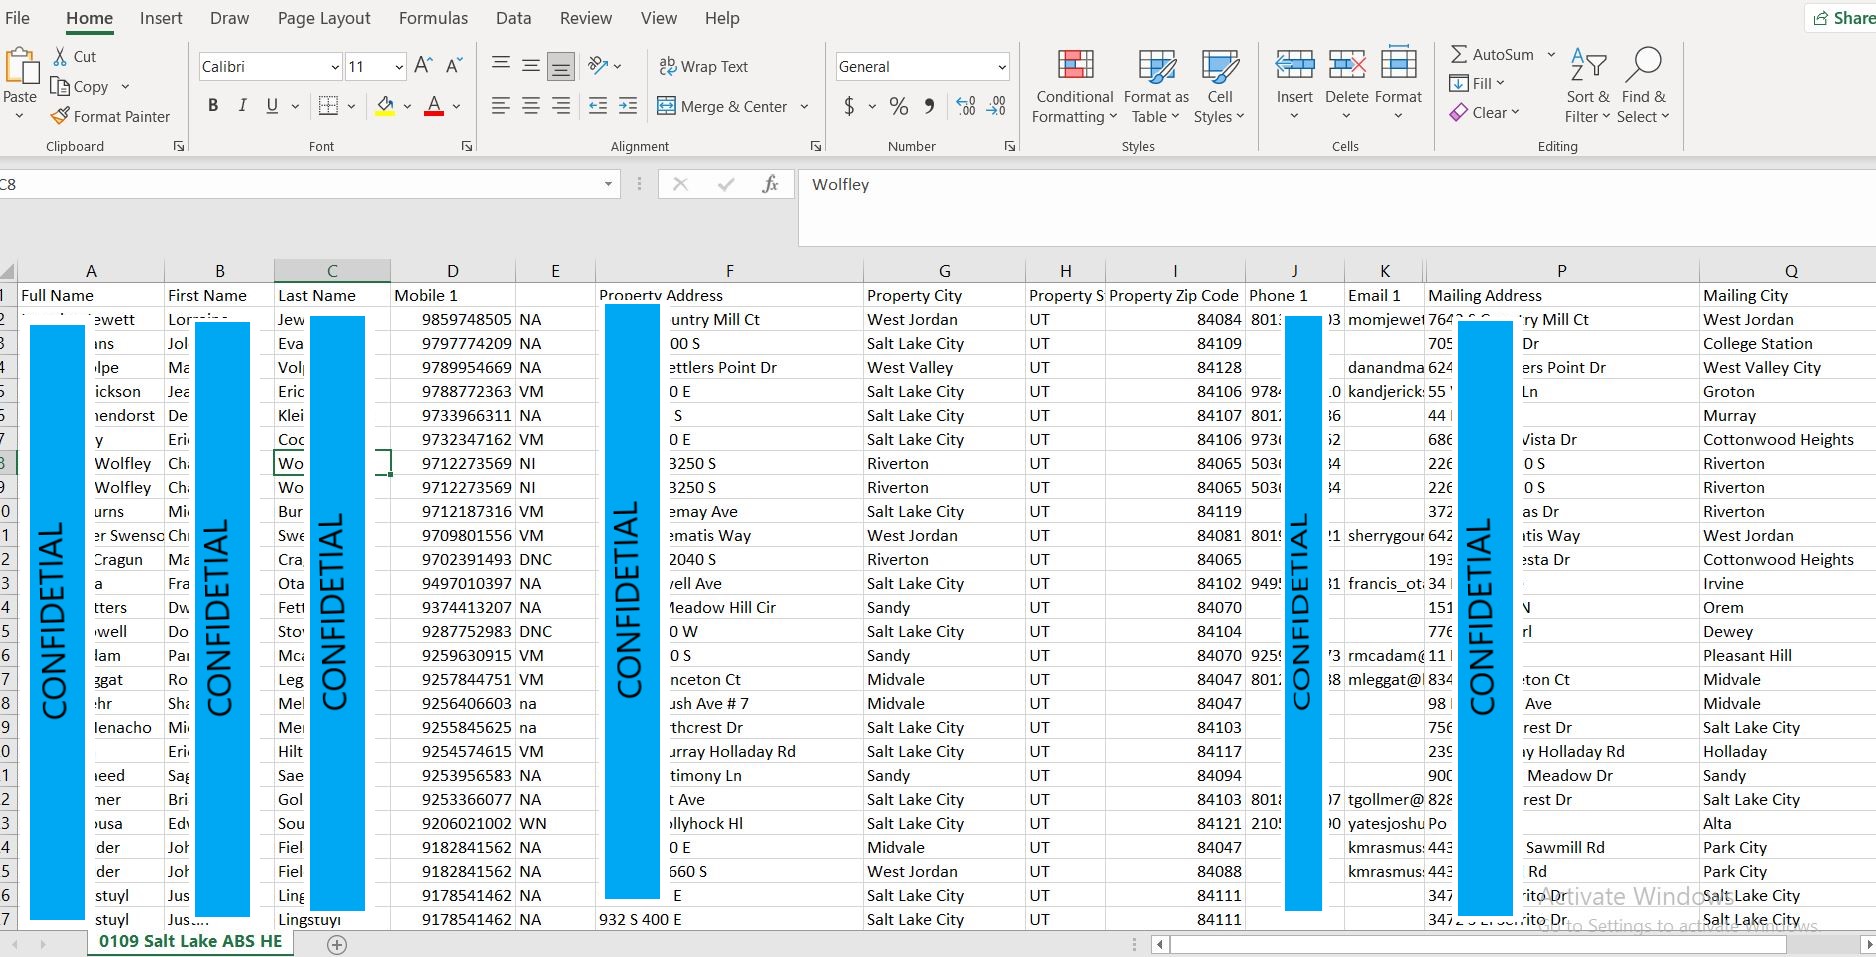Expand Merge & Center dropdown arrow

point(804,106)
